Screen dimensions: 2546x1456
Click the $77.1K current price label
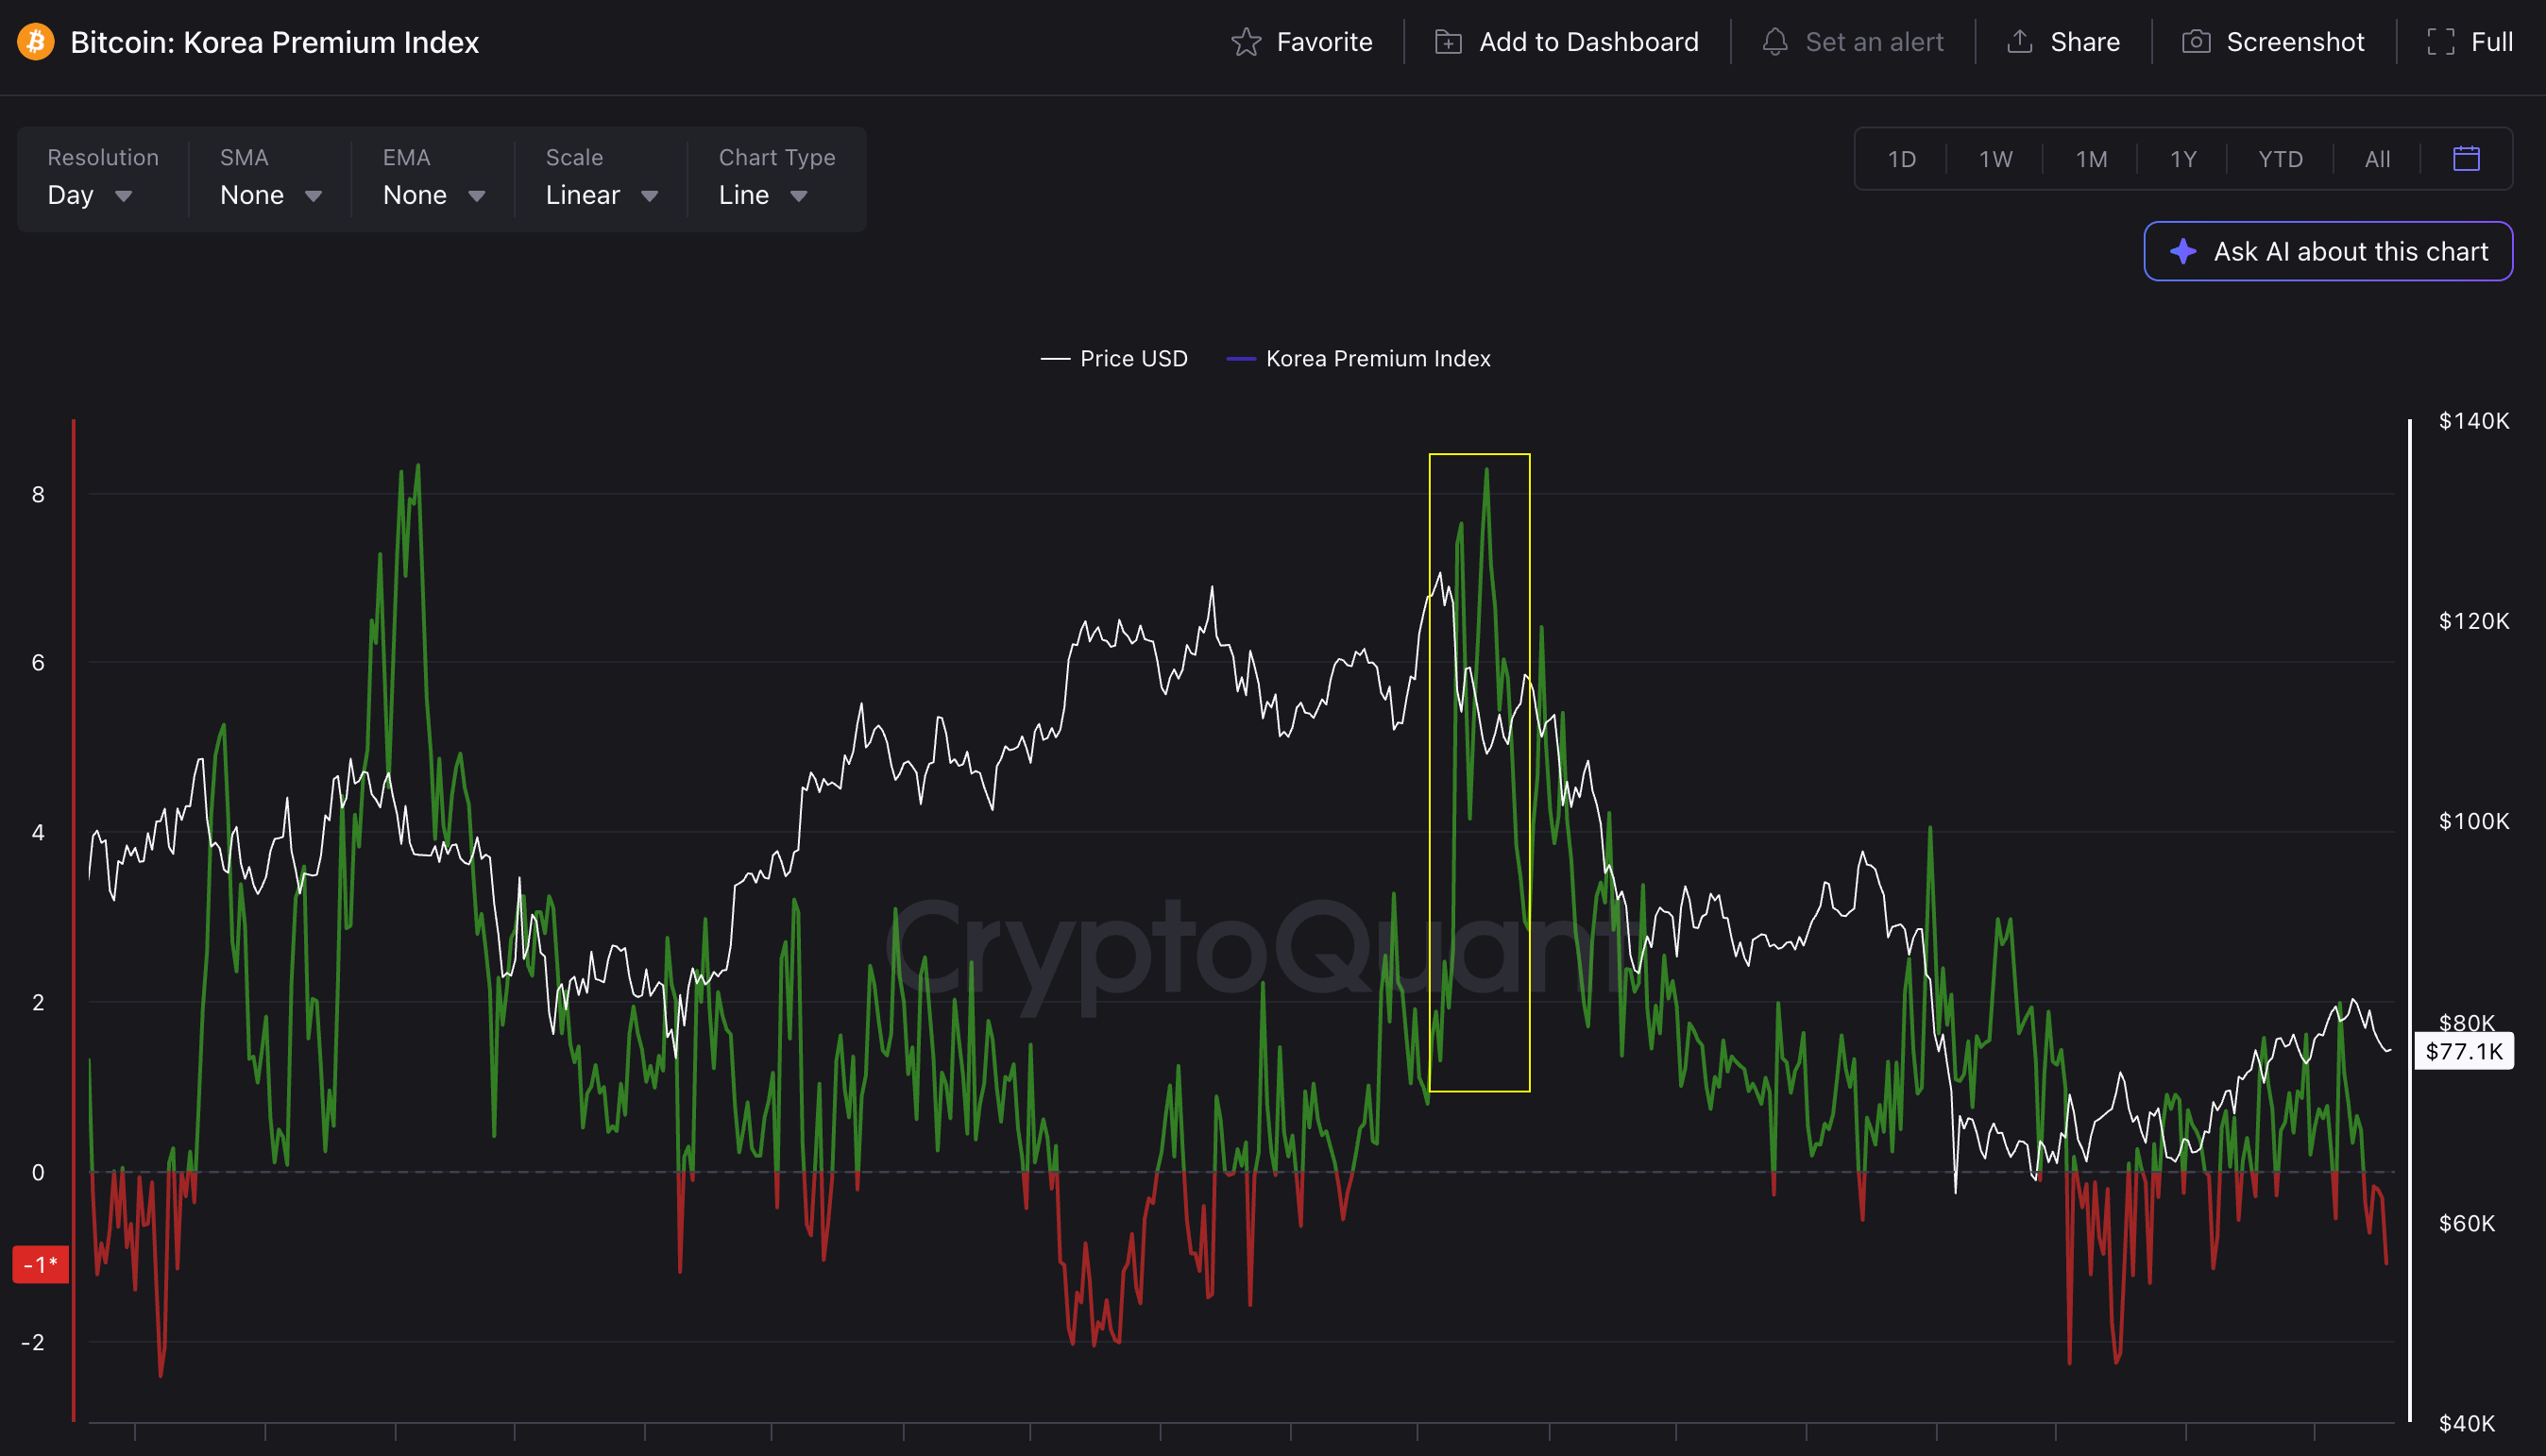click(x=2464, y=1051)
